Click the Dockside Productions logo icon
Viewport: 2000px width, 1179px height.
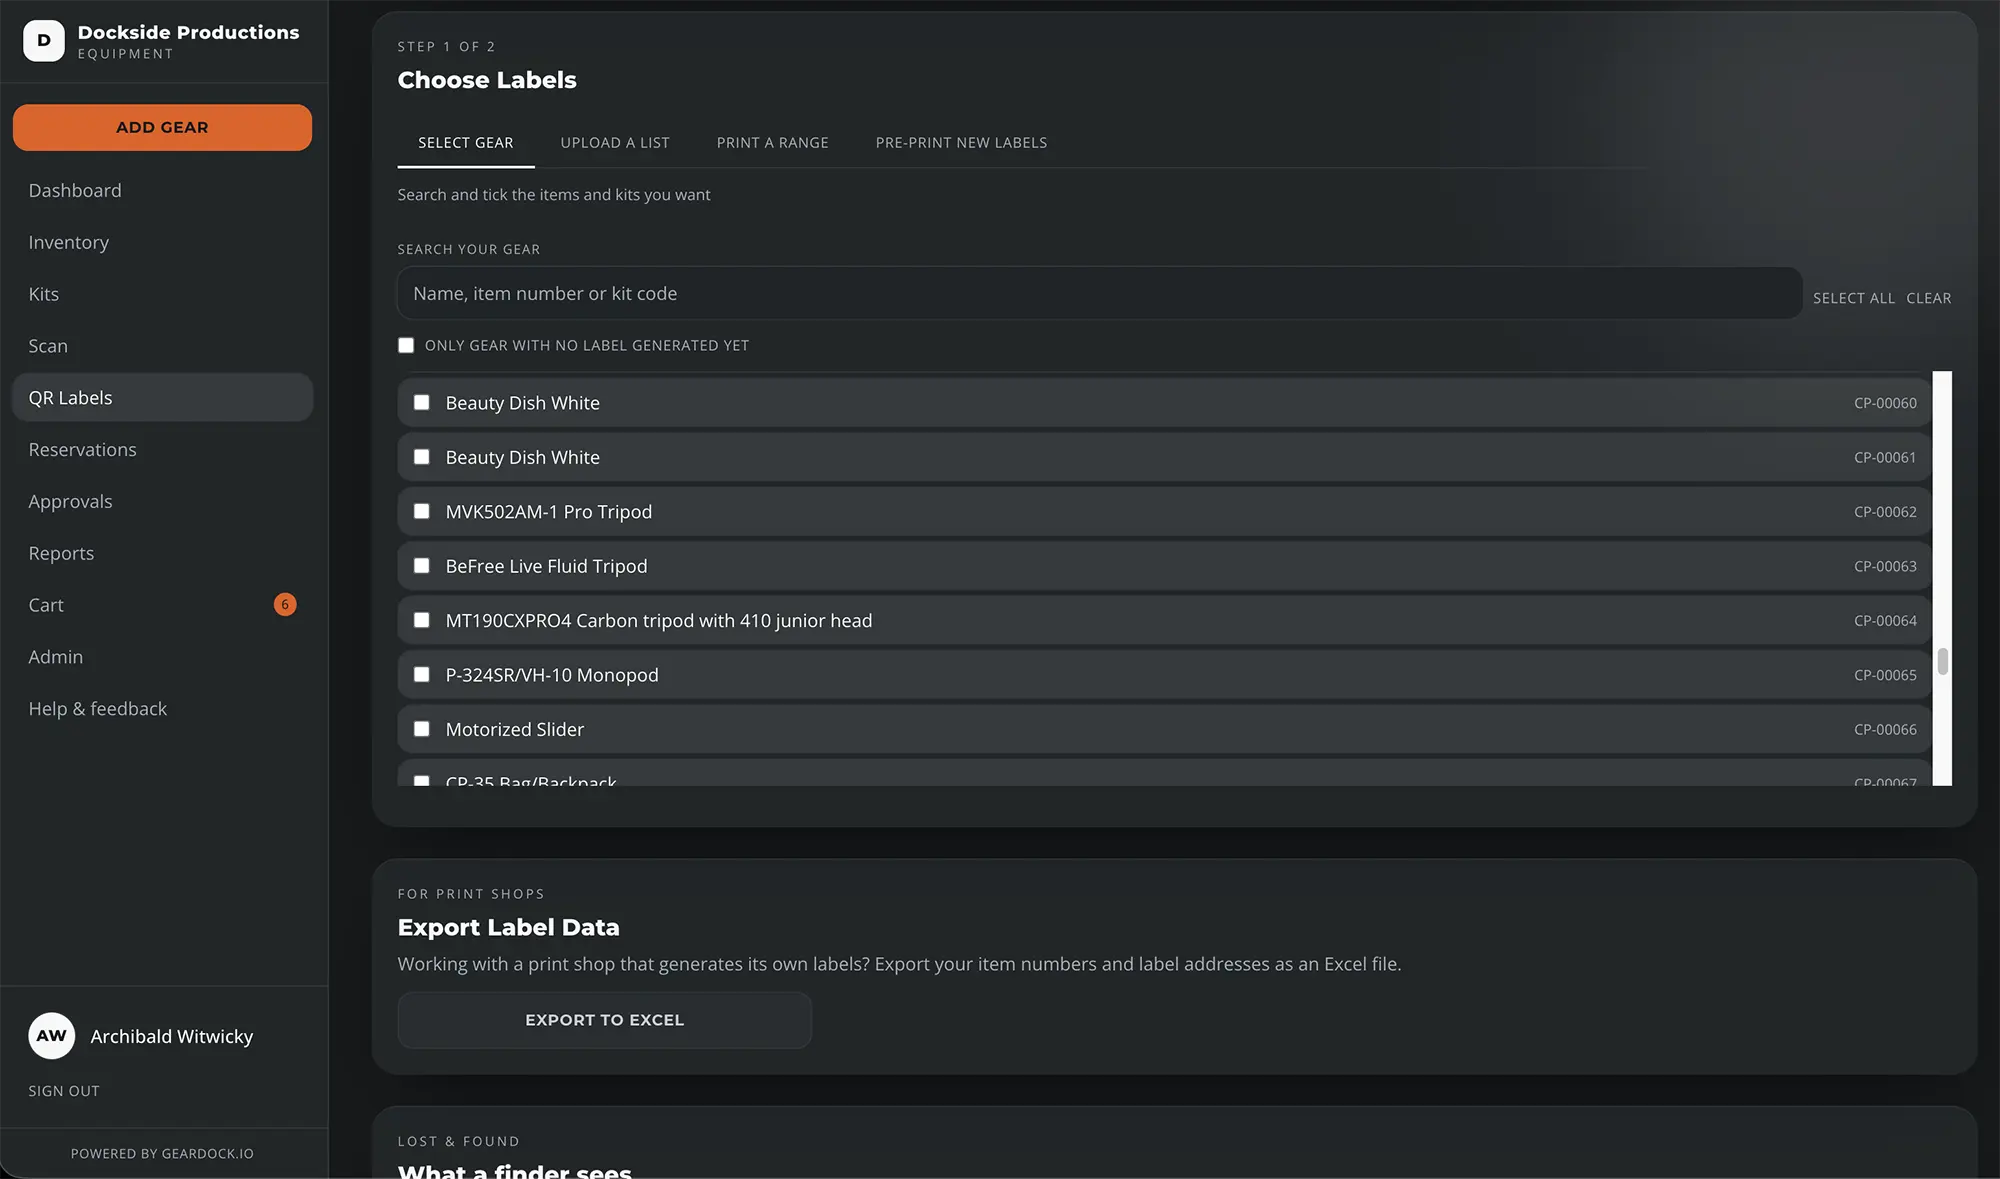pos(44,41)
